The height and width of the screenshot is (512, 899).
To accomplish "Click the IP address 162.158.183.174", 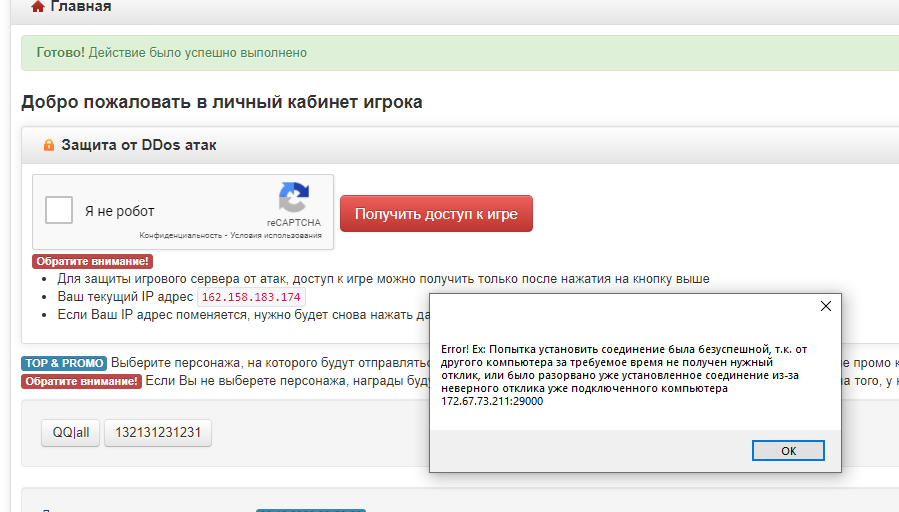I will click(250, 298).
